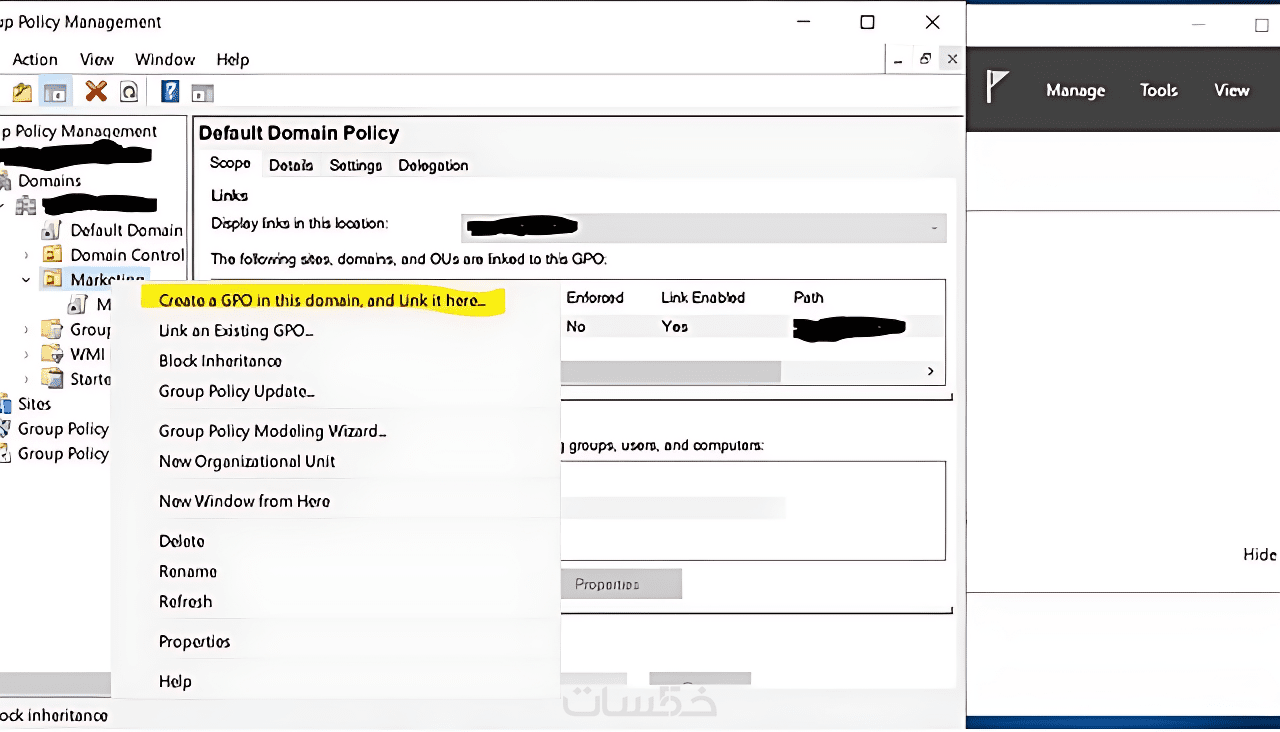Open Properties from the context menu
The height and width of the screenshot is (732, 1280).
(194, 641)
